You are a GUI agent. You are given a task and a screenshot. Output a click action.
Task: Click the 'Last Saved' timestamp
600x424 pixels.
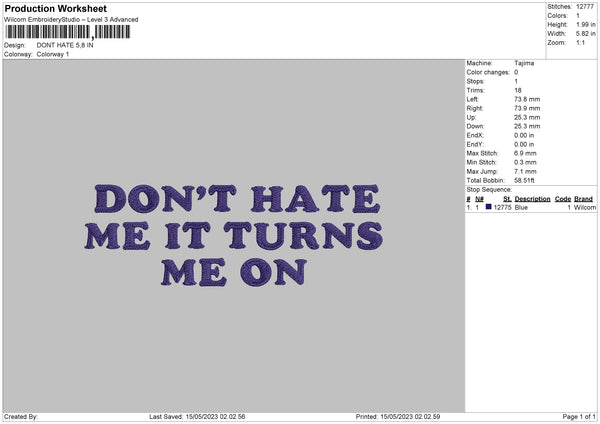click(197, 416)
